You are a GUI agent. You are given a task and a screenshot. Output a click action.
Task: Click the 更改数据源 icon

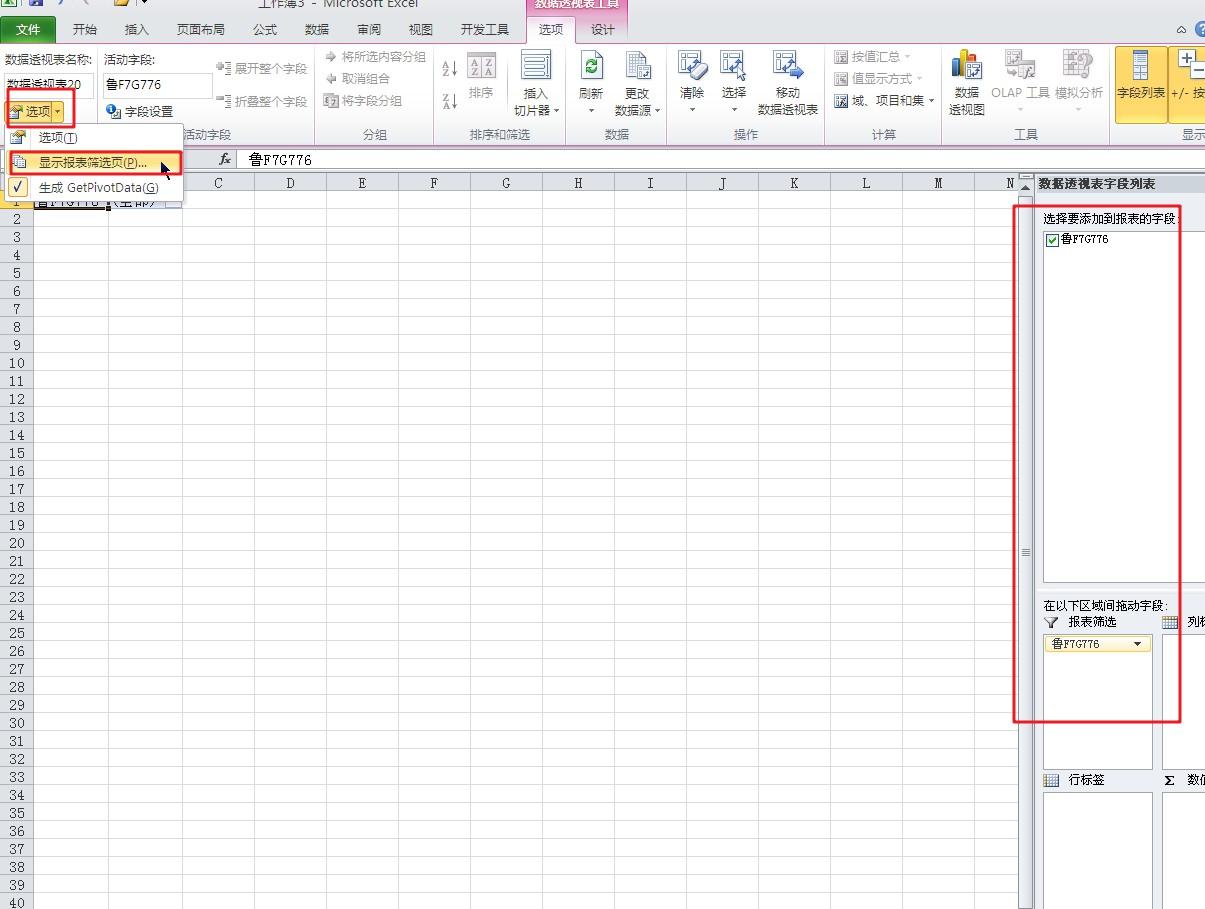pyautogui.click(x=637, y=68)
